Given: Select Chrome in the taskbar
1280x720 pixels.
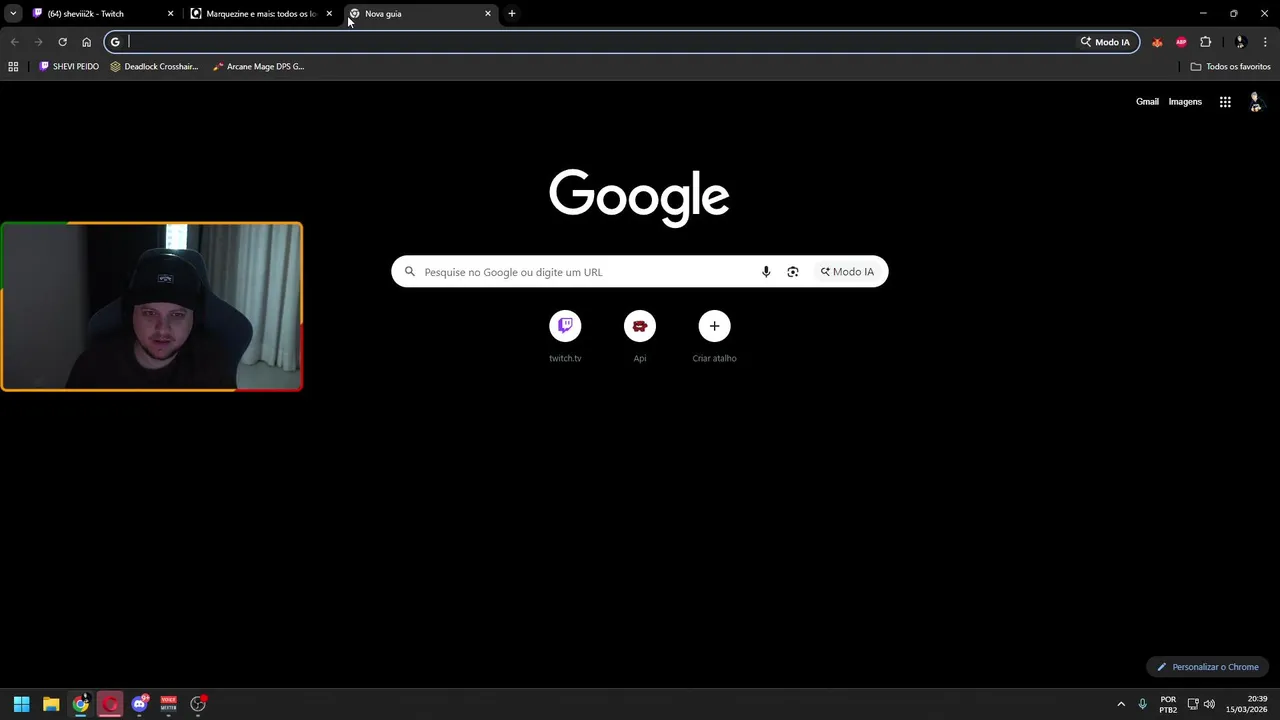Looking at the screenshot, I should pos(80,704).
